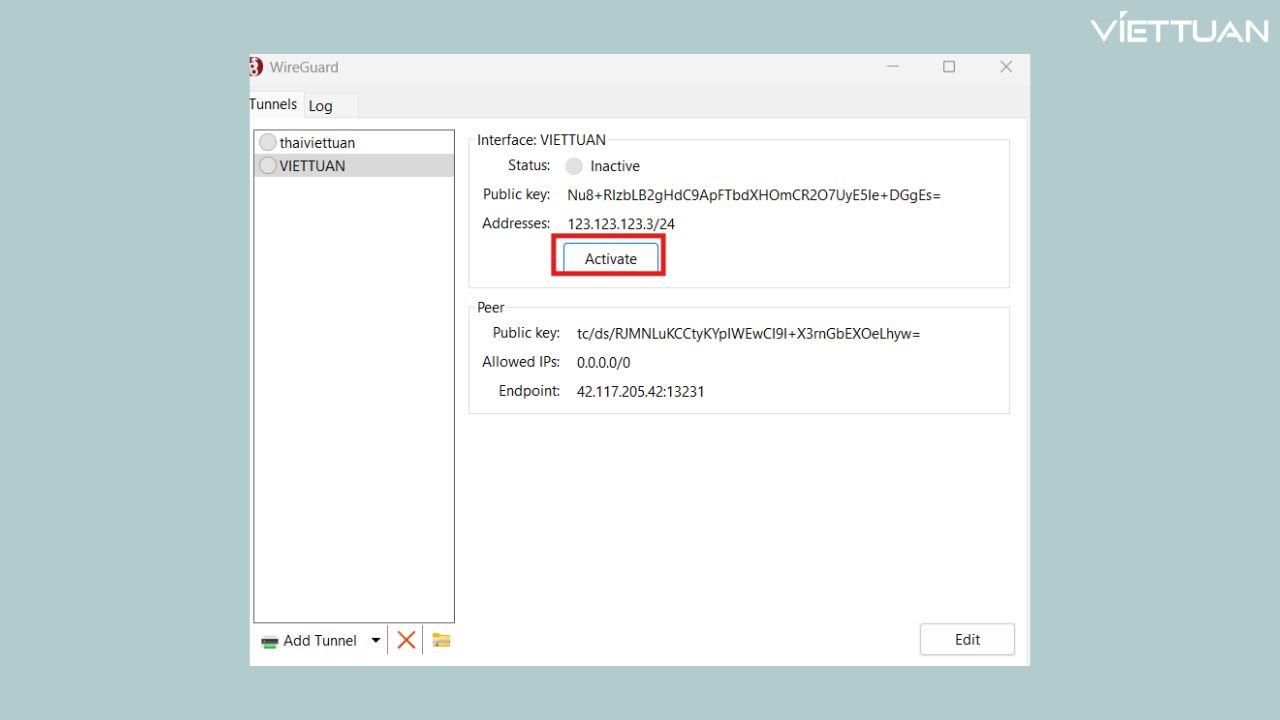Click the gray Inactive status indicator icon
The height and width of the screenshot is (720, 1280).
(x=574, y=166)
